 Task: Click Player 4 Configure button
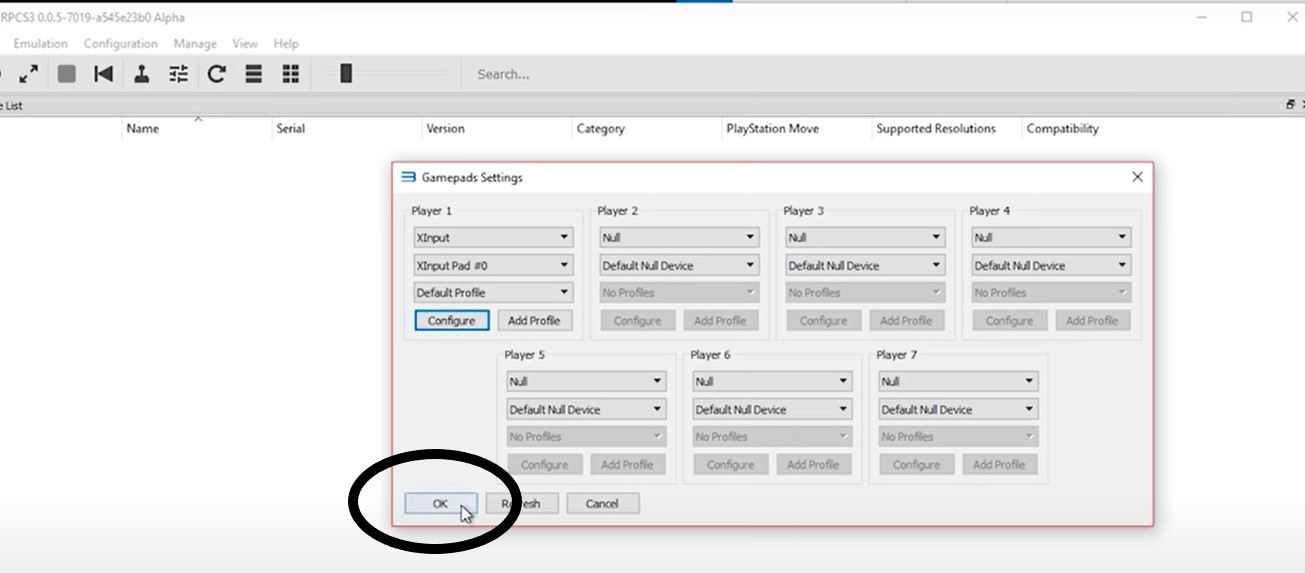(x=1010, y=321)
